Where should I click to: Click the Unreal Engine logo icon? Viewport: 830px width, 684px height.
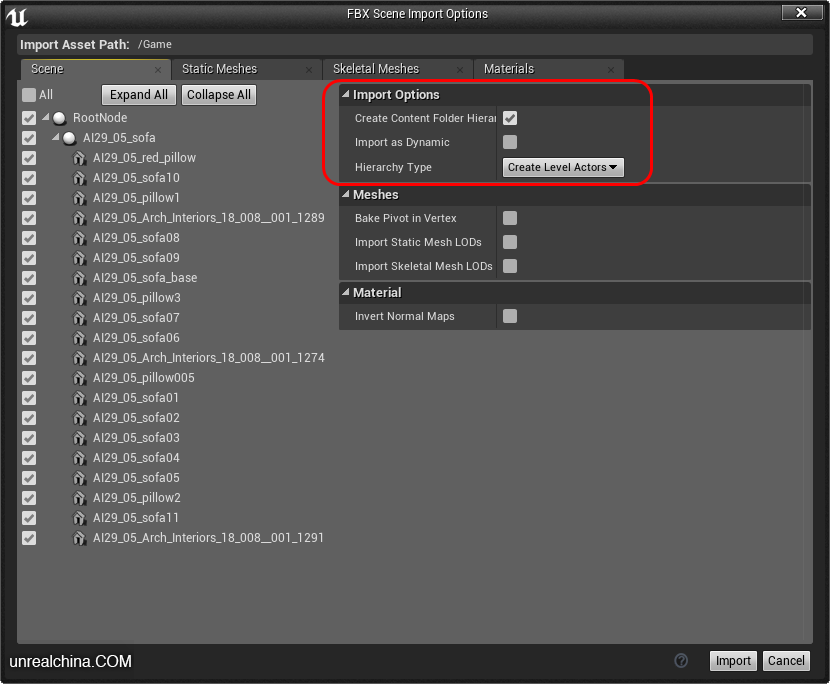click(x=16, y=16)
